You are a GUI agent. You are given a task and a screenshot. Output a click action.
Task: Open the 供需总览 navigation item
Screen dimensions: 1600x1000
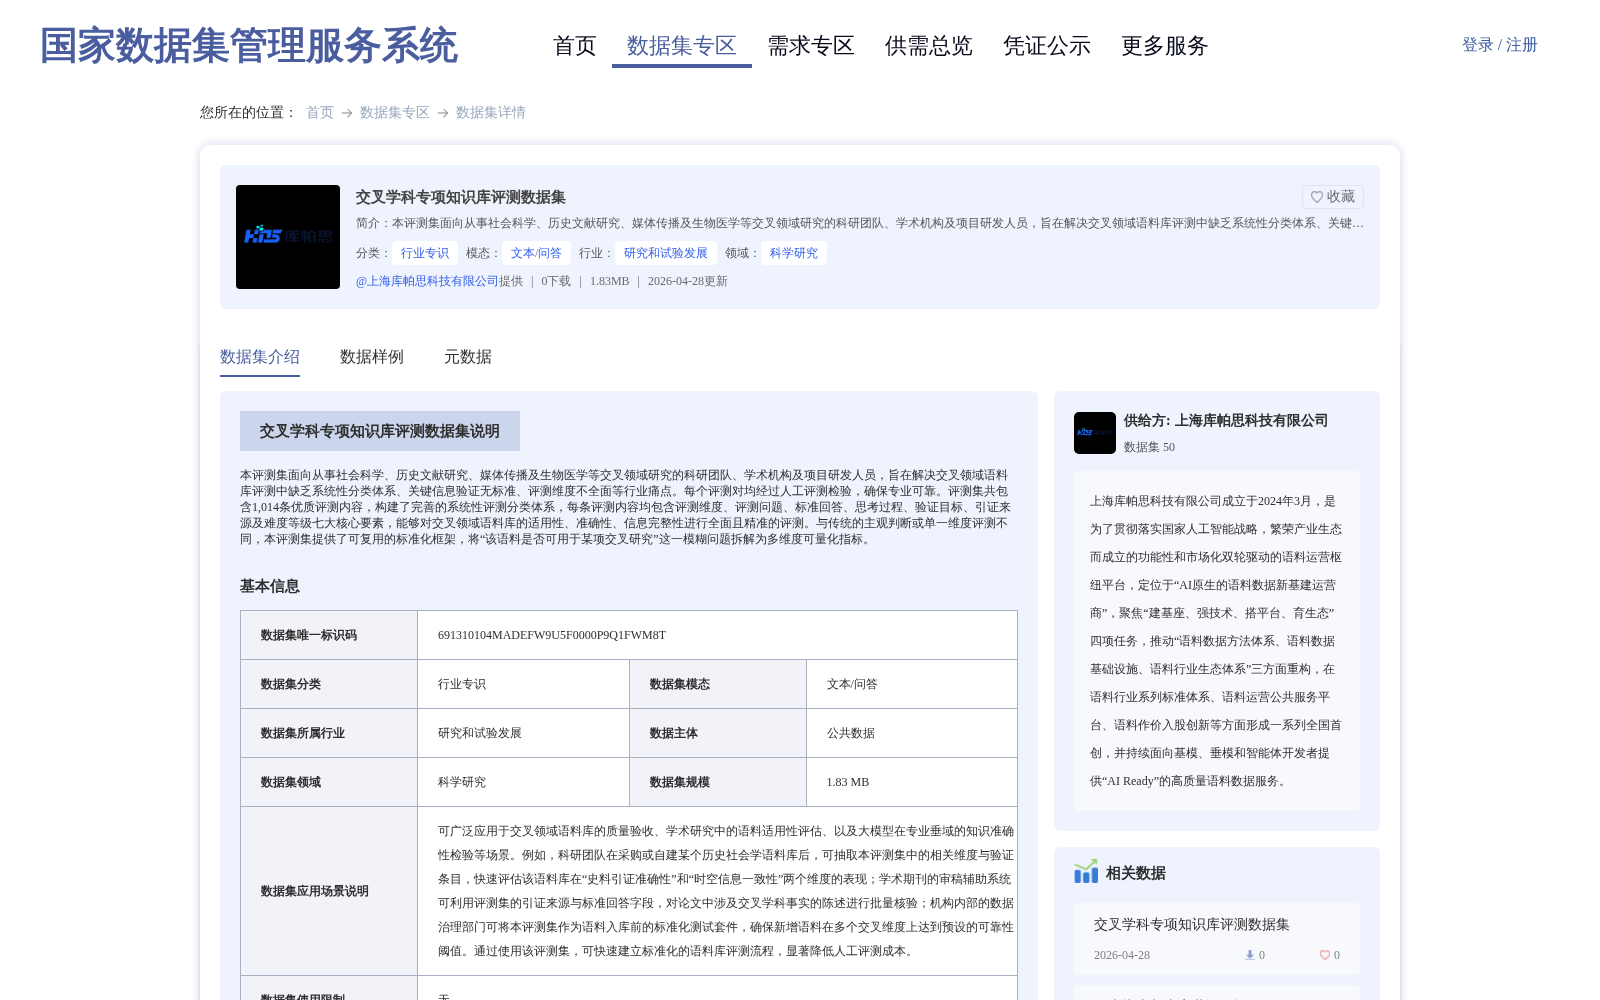pos(929,46)
